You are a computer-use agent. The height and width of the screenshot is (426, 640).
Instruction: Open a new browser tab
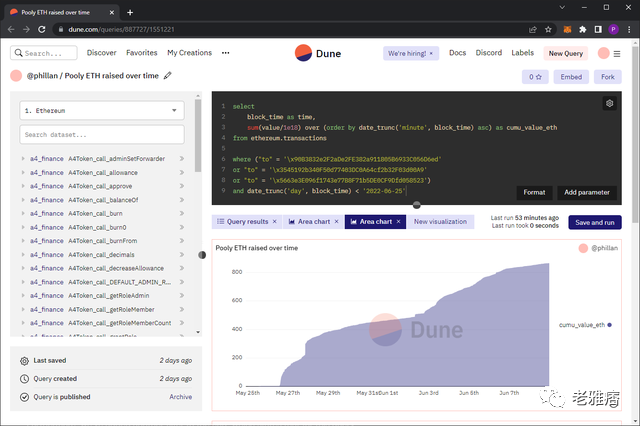pyautogui.click(x=130, y=13)
